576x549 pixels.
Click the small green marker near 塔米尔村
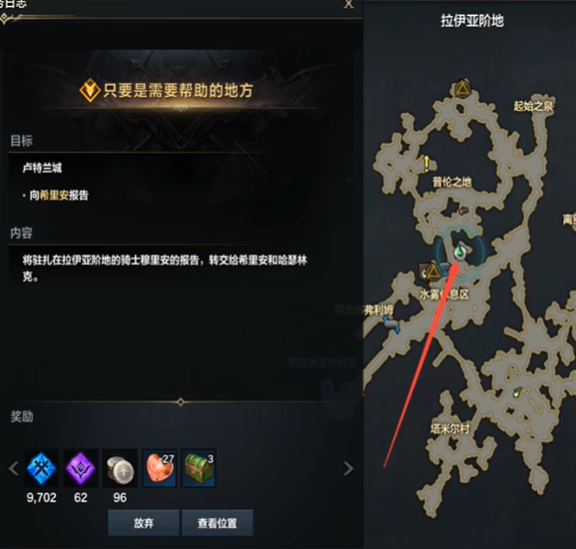click(517, 392)
